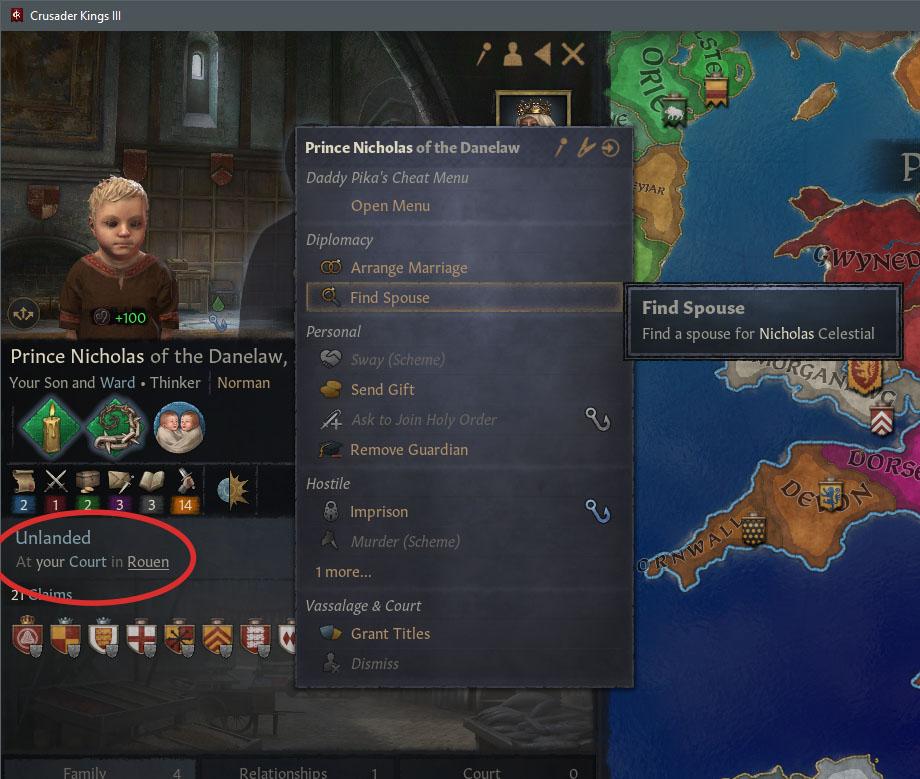Click the pin icon in context menu header
The width and height of the screenshot is (920, 779).
(x=561, y=148)
